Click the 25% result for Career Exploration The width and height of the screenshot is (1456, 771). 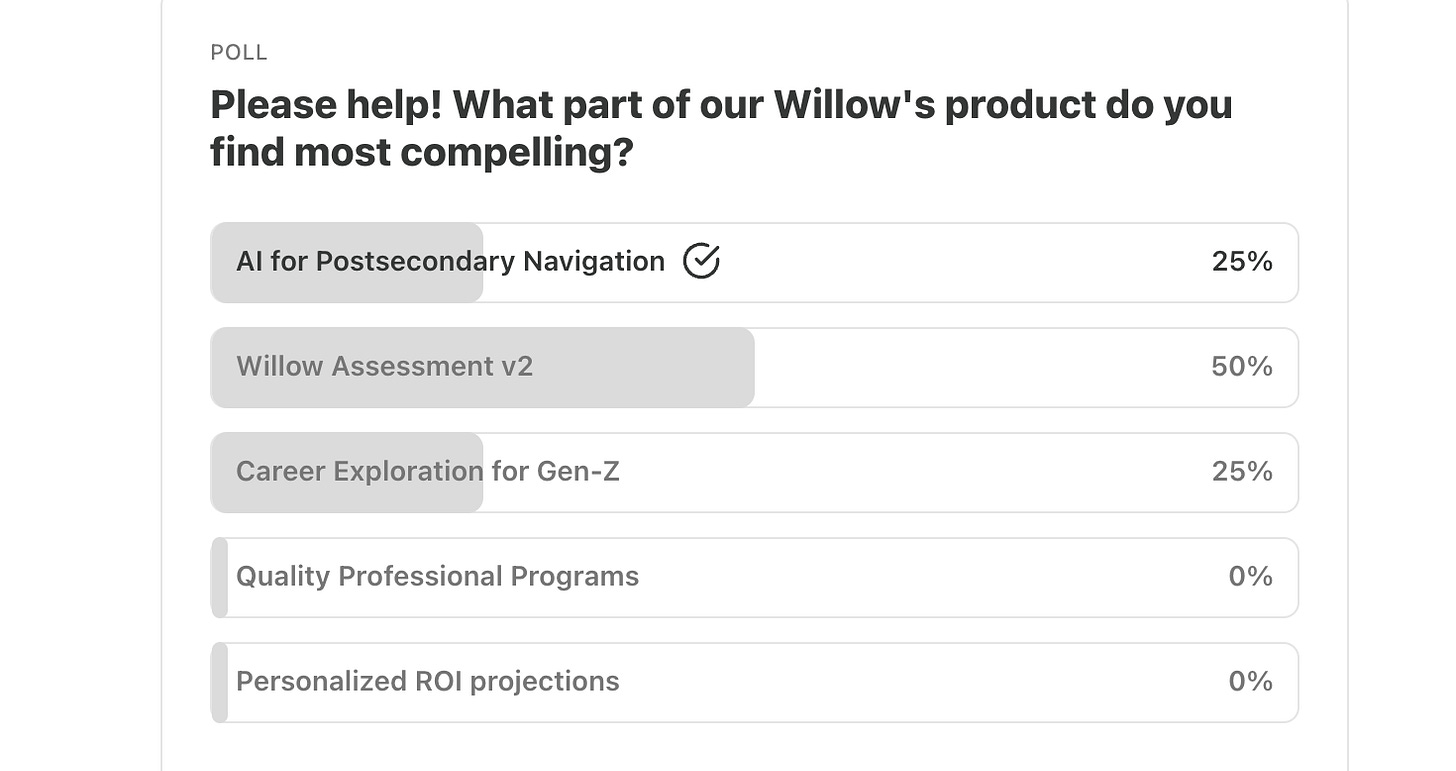coord(1242,471)
